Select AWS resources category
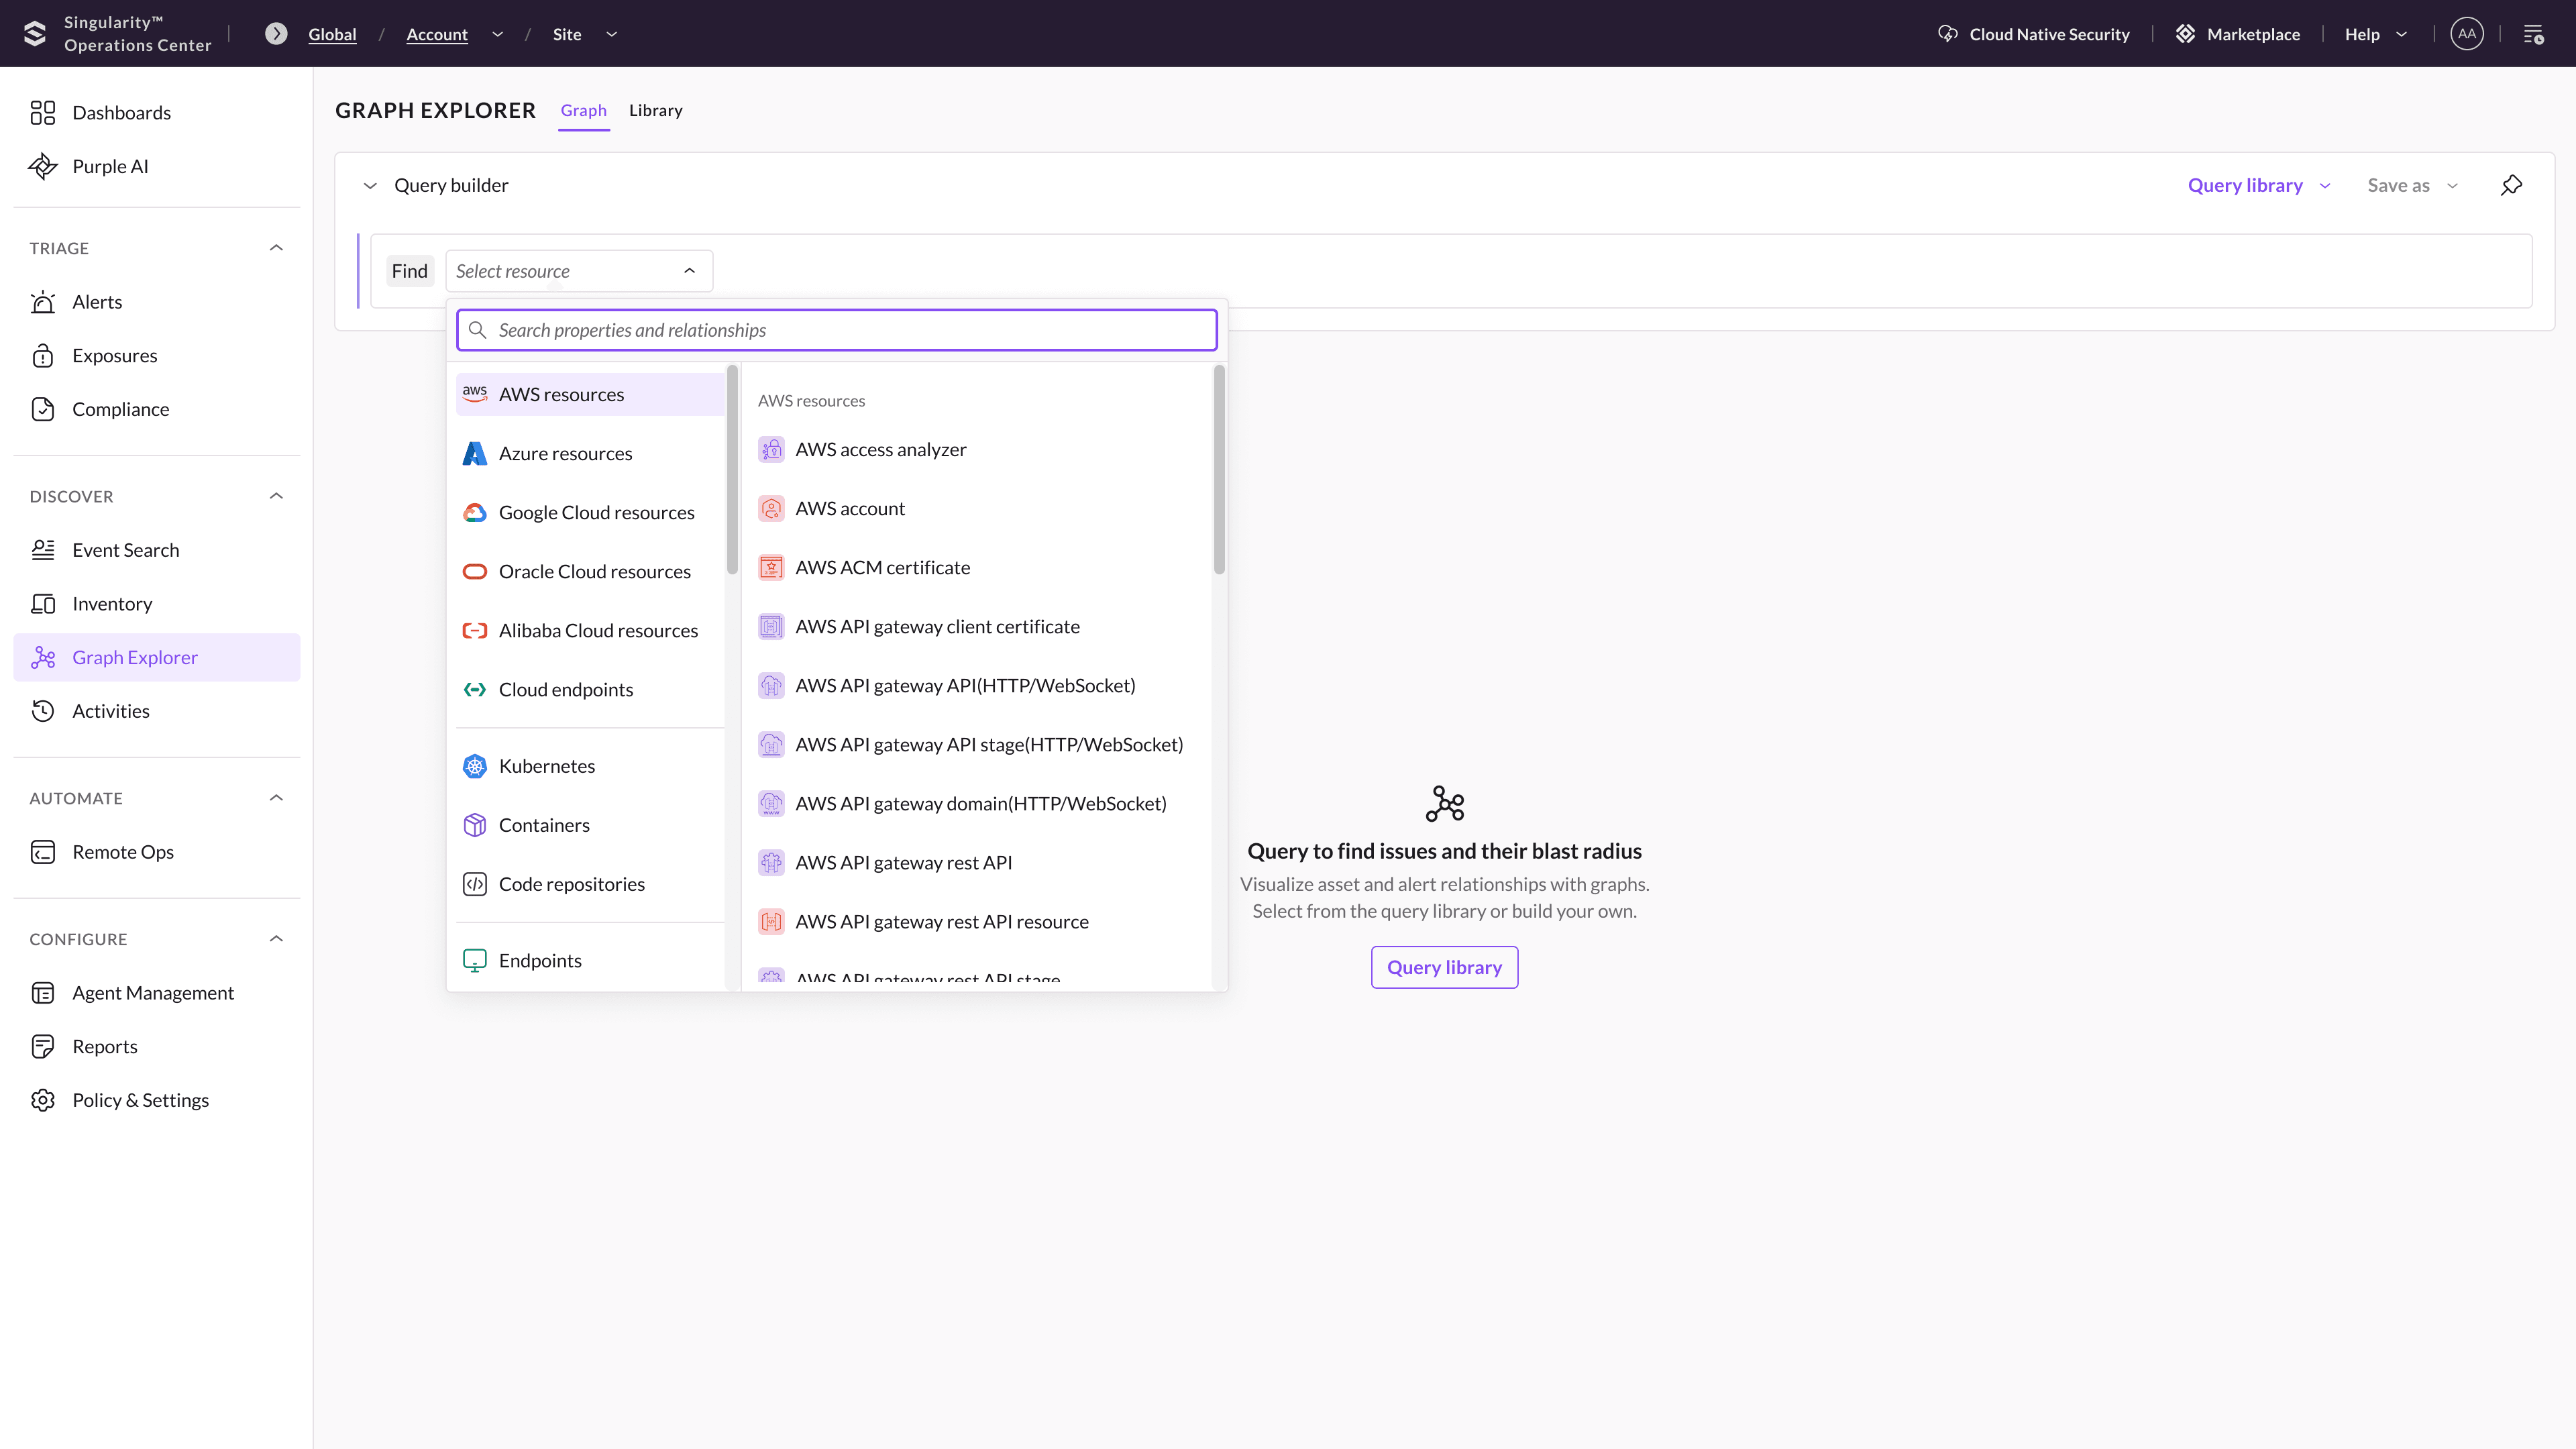The height and width of the screenshot is (1449, 2576). [590, 395]
